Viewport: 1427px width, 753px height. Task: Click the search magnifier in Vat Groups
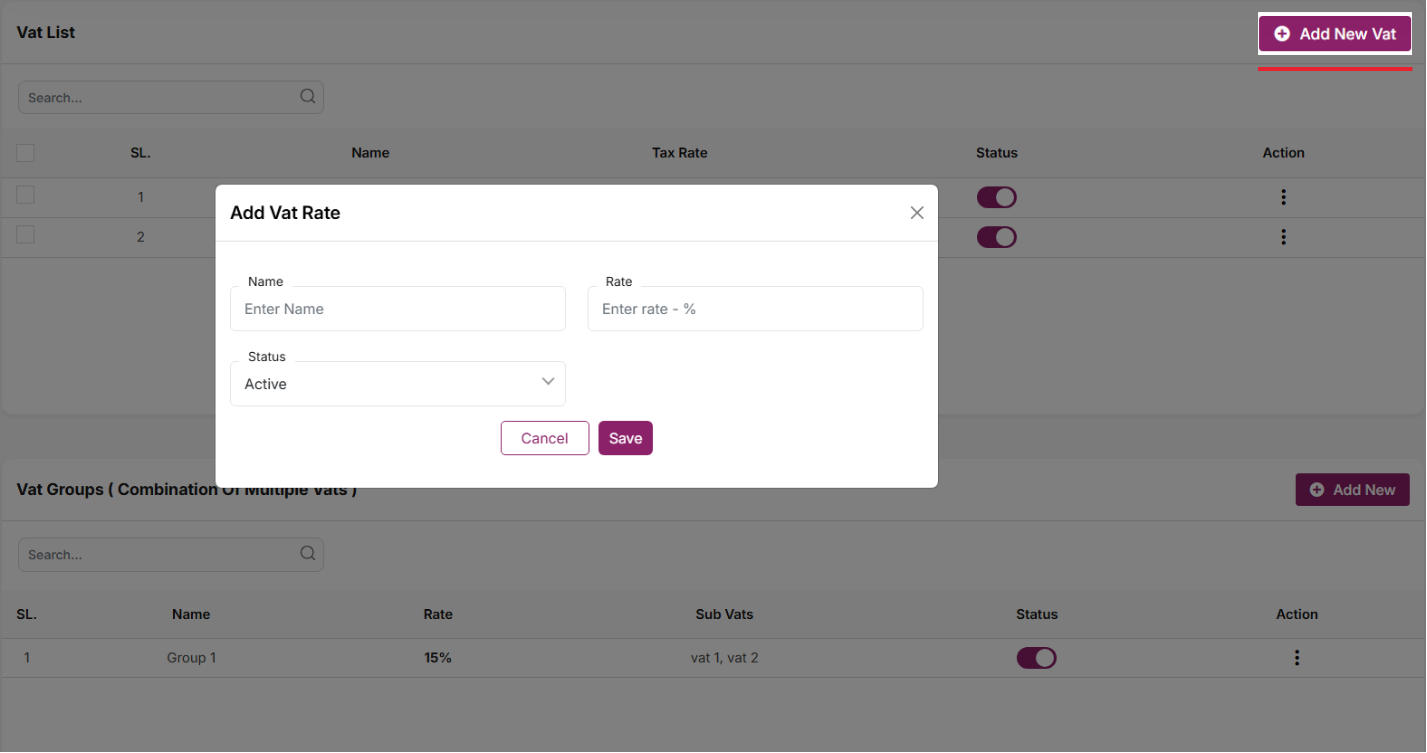pos(307,554)
